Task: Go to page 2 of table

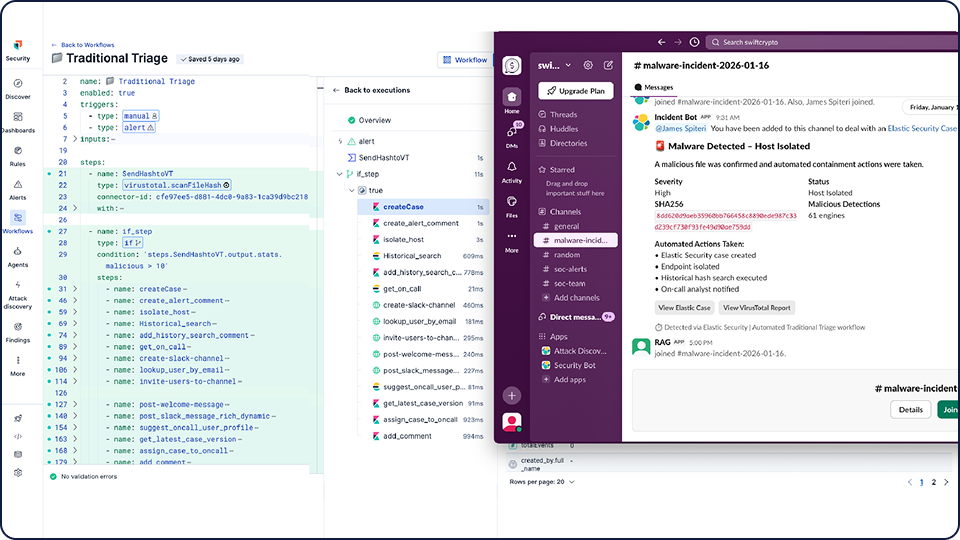Action: [934, 482]
